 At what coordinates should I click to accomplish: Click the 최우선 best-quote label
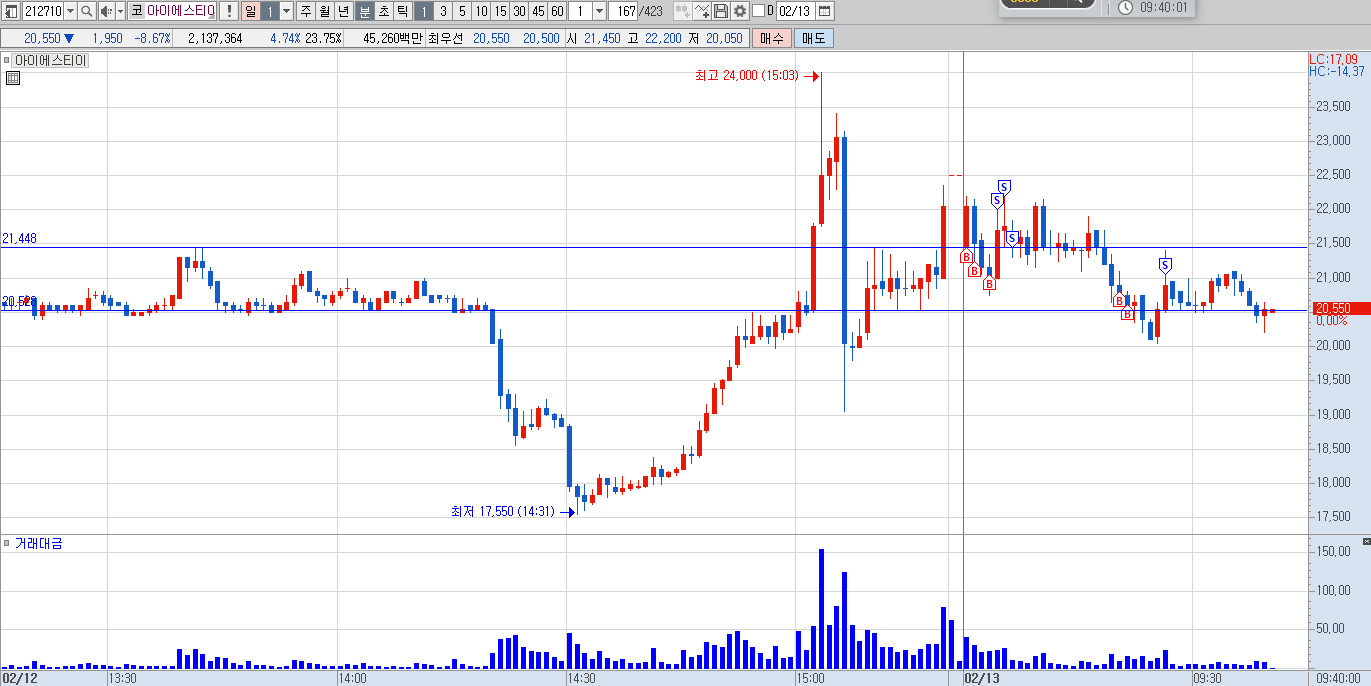click(445, 38)
